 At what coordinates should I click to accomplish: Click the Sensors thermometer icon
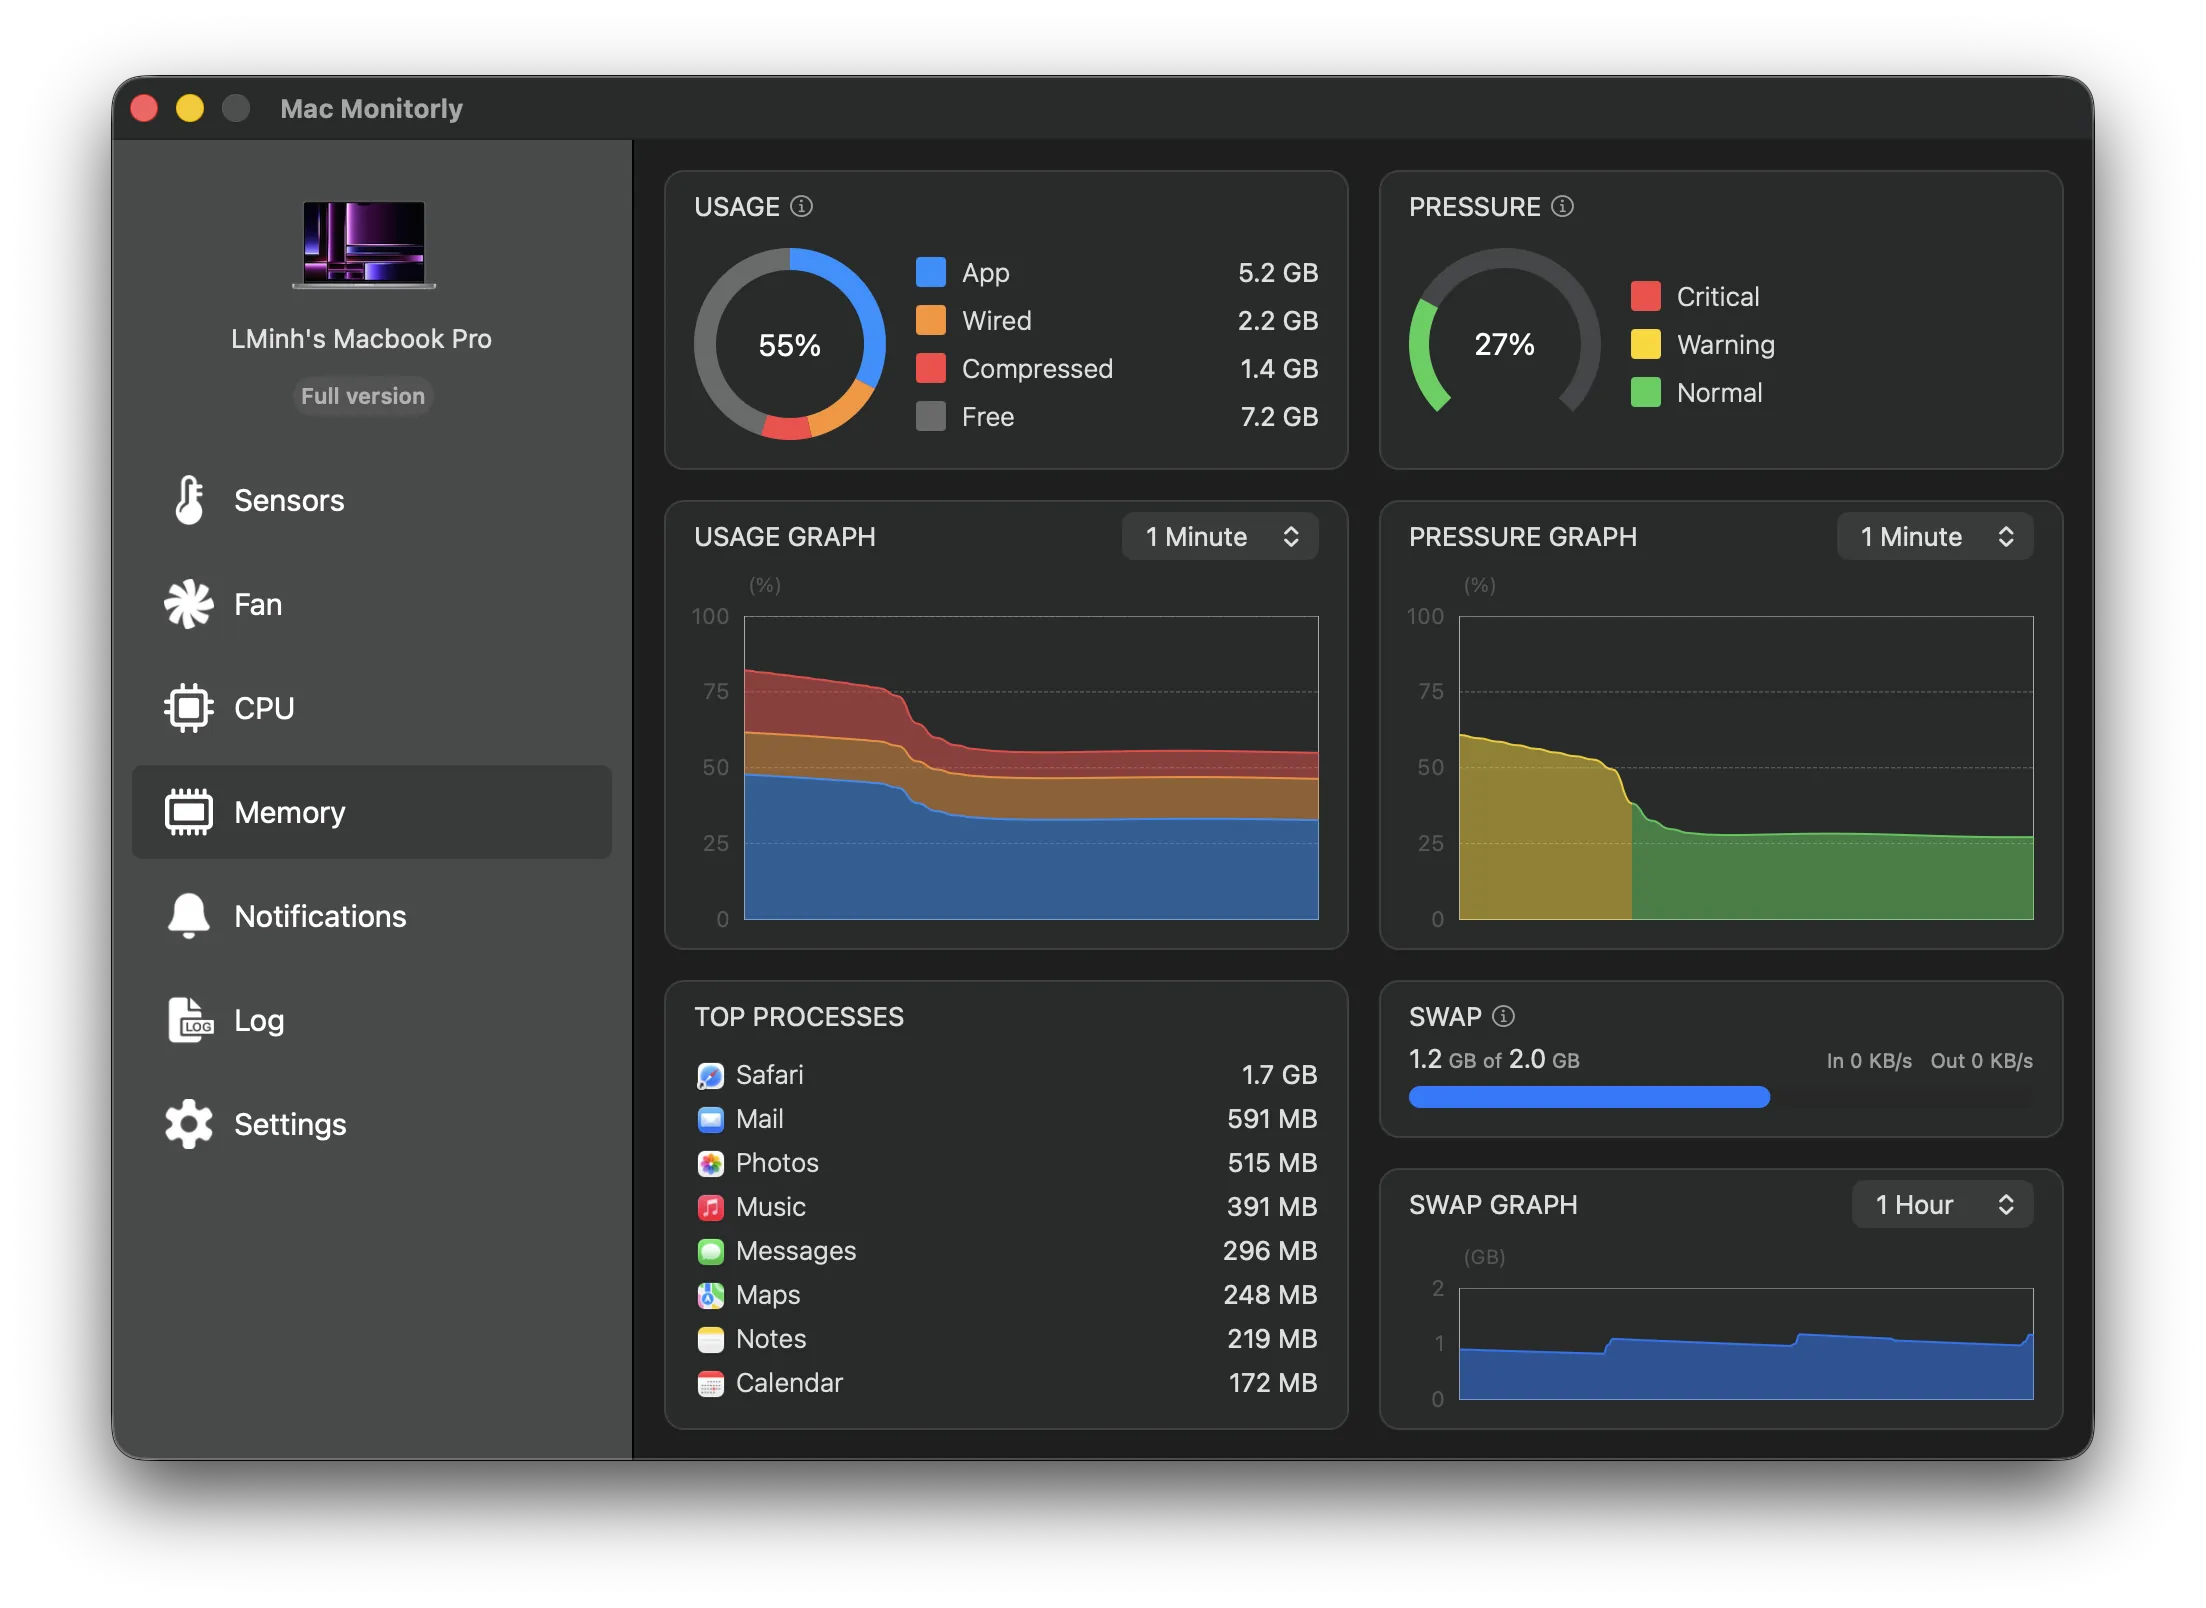[x=189, y=500]
